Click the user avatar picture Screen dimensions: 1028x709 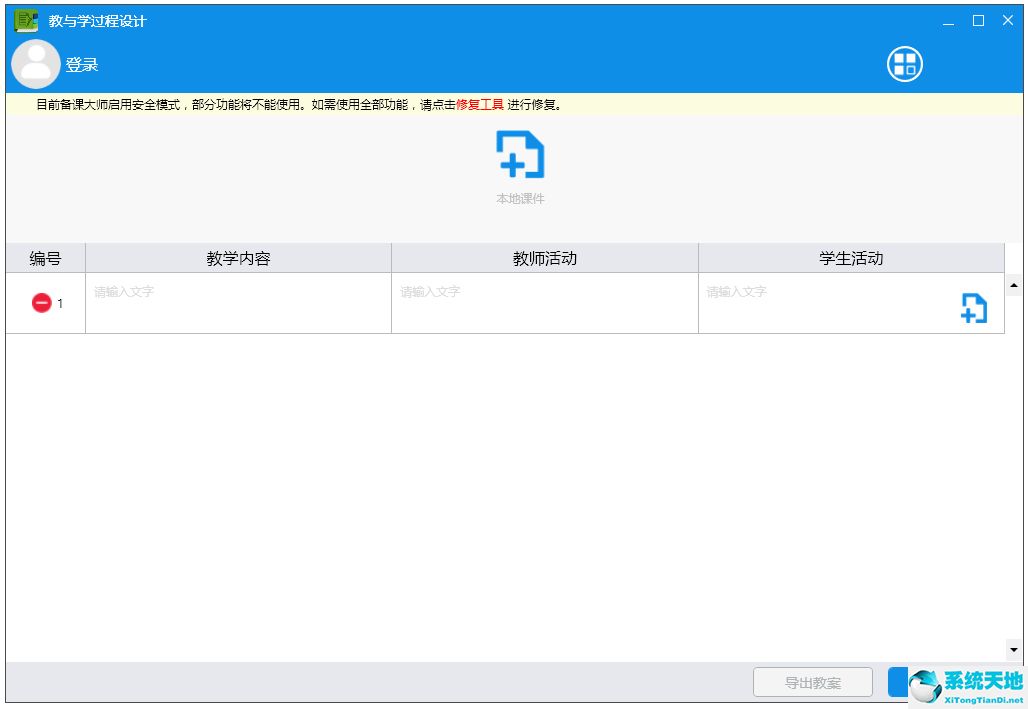pos(36,65)
